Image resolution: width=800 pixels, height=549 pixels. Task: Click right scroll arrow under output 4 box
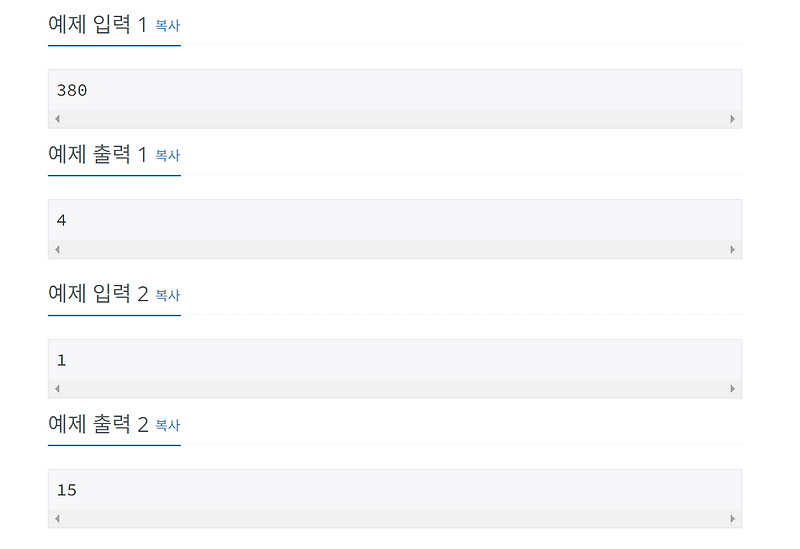[x=733, y=249]
